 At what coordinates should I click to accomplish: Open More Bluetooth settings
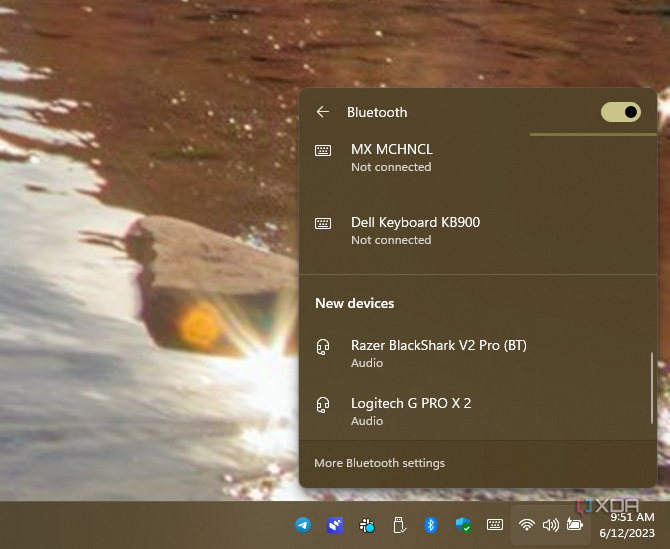[x=379, y=463]
